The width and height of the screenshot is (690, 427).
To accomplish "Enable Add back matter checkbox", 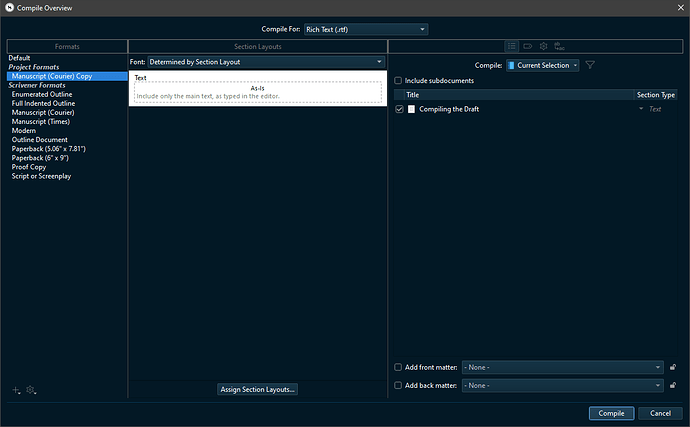I will (398, 385).
